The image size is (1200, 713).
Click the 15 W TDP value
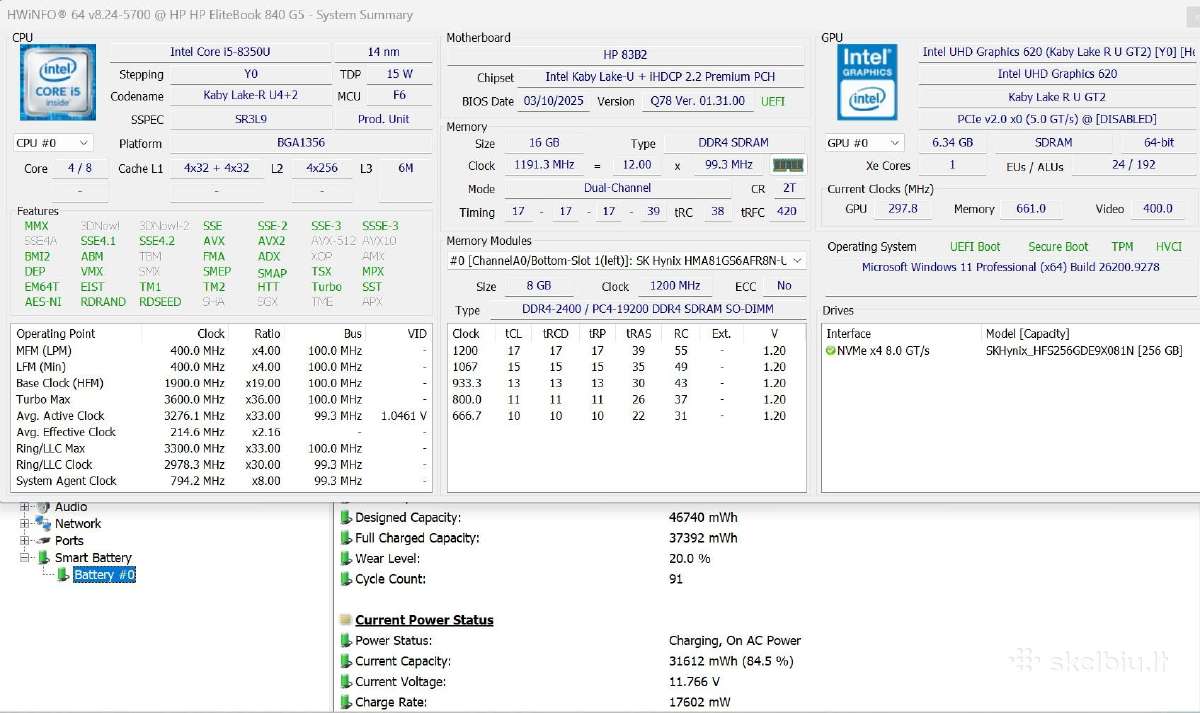click(x=399, y=74)
